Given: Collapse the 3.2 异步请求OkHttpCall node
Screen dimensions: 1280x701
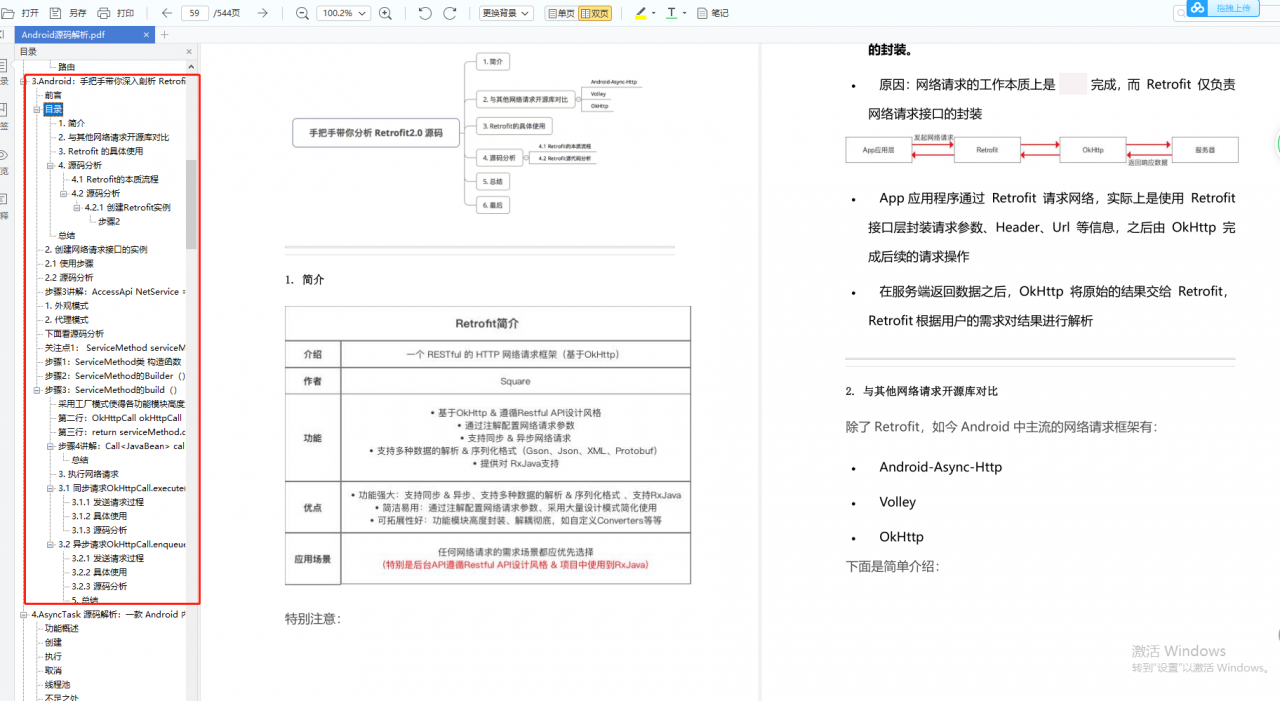Looking at the screenshot, I should tap(51, 544).
